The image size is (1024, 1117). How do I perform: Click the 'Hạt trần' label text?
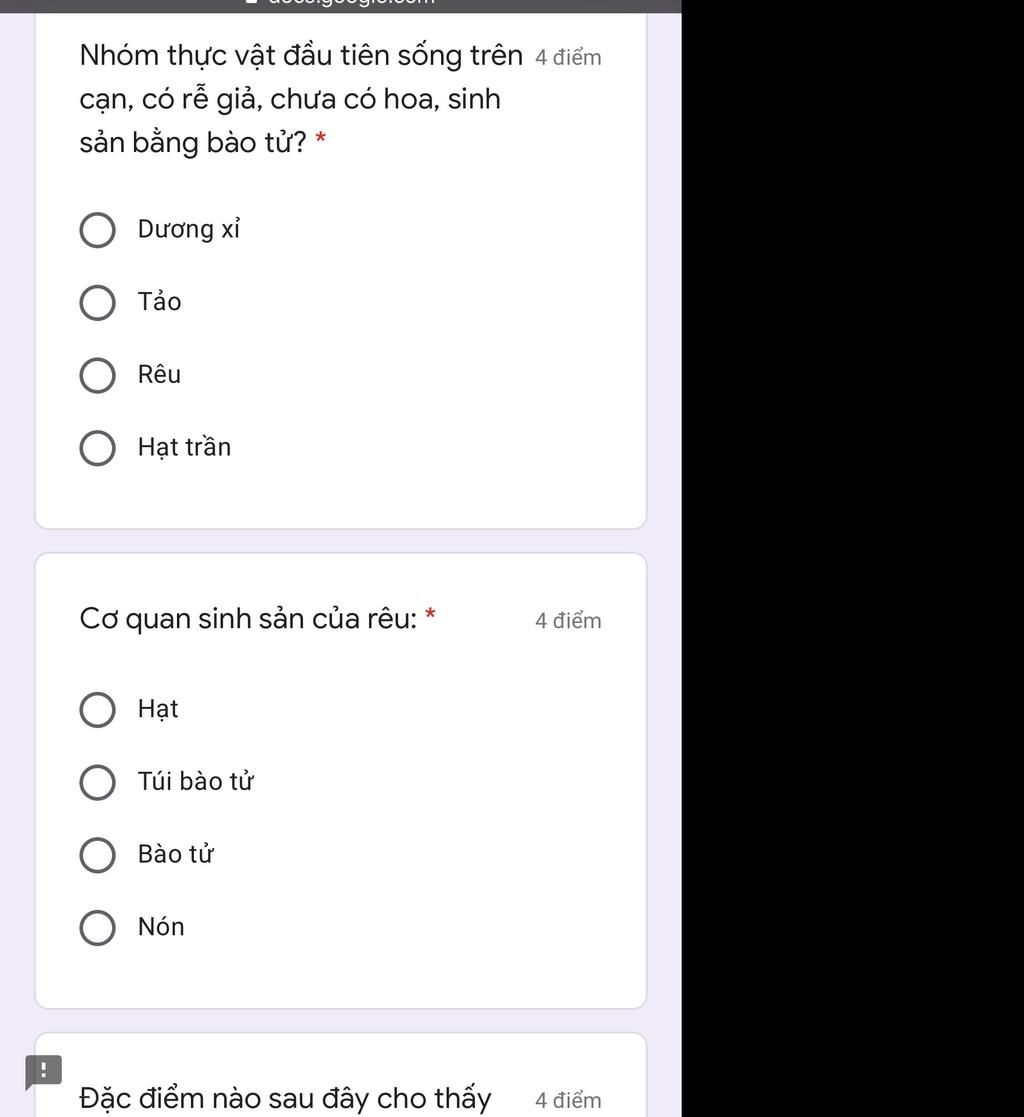pos(184,447)
